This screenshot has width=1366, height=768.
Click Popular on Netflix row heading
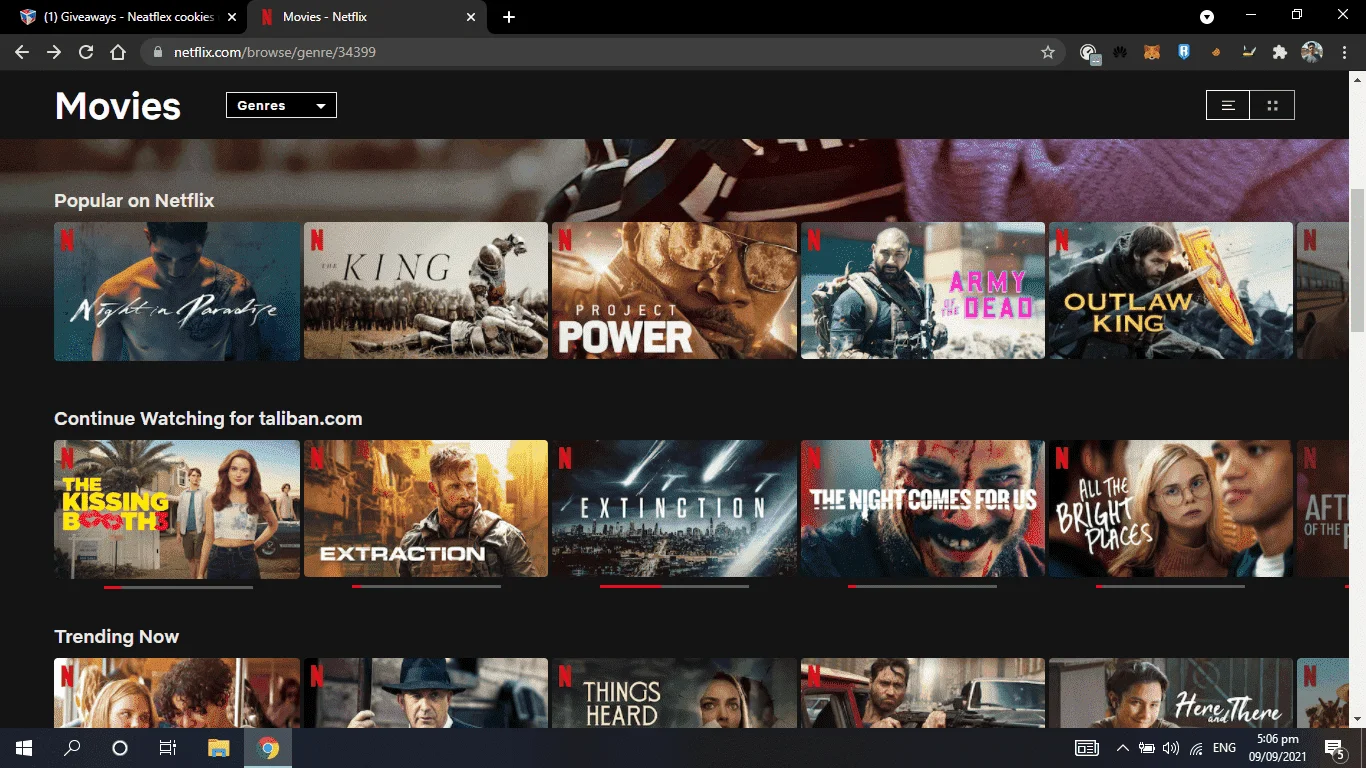pos(134,201)
